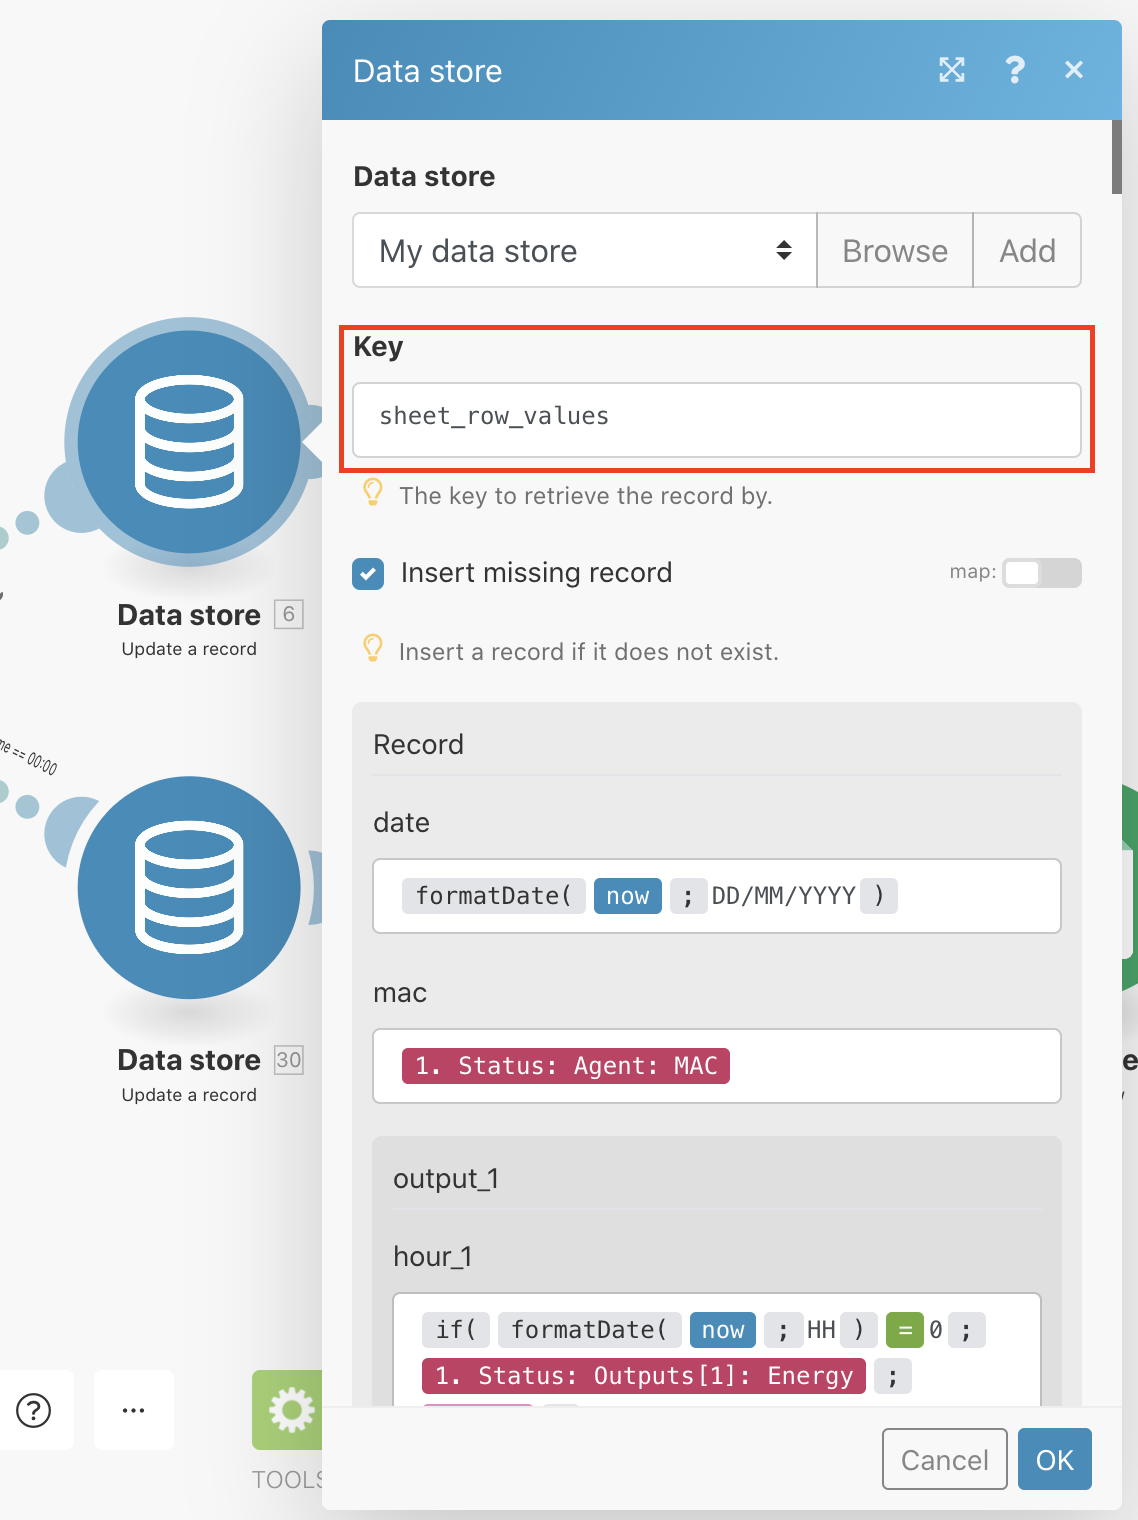Click the Key input field
This screenshot has width=1138, height=1520.
[717, 420]
